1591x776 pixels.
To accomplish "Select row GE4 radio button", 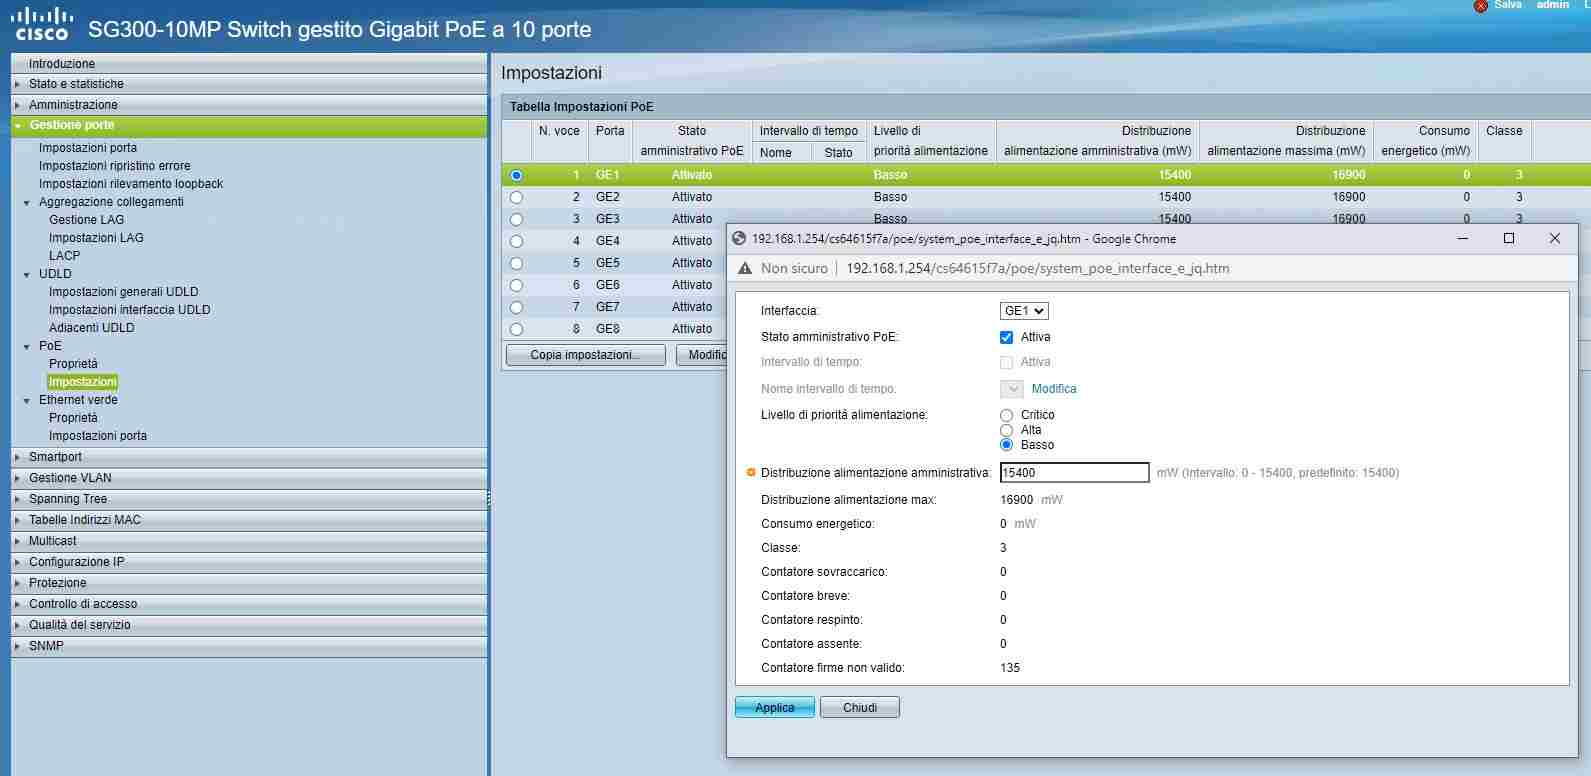I will pyautogui.click(x=516, y=241).
